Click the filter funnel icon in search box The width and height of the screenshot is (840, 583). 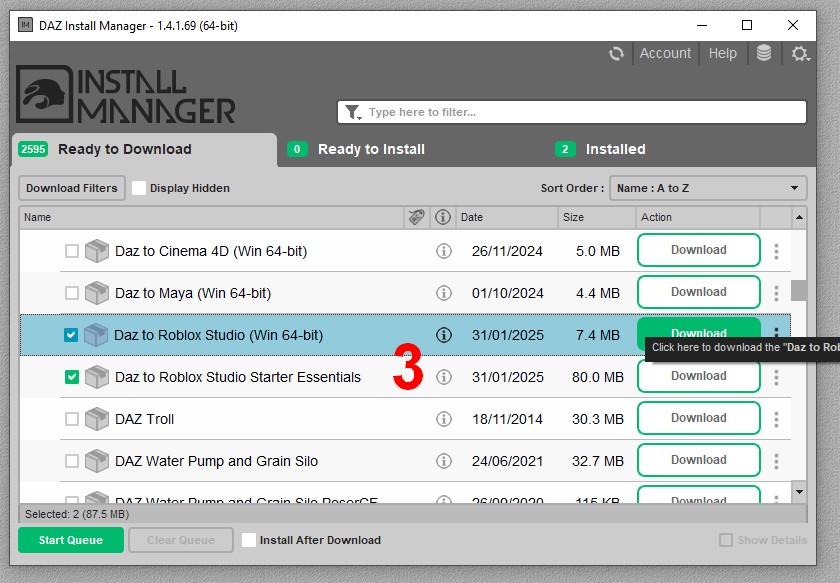click(353, 112)
